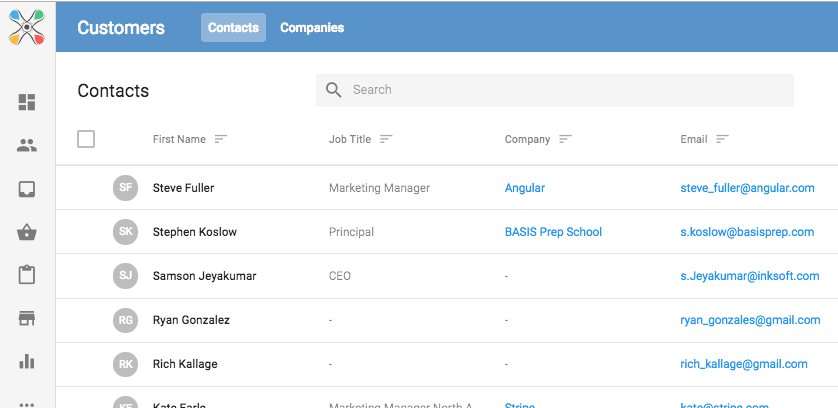Select the Stephen Koslow name
The image size is (838, 408).
(x=195, y=232)
